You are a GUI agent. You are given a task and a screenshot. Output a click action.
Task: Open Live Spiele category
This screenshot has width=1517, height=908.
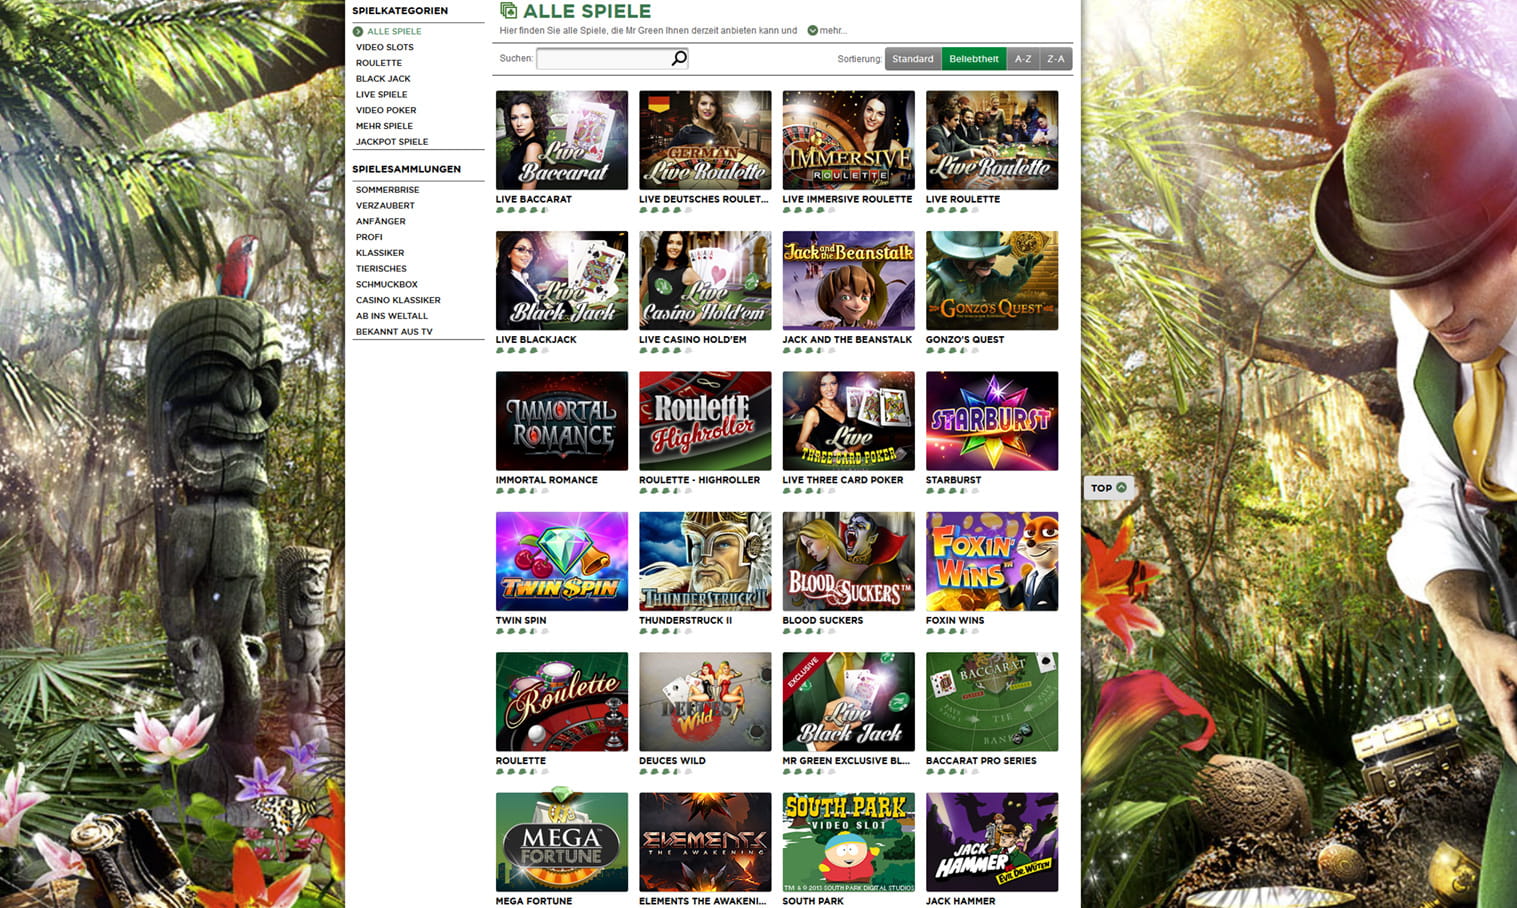coord(382,95)
